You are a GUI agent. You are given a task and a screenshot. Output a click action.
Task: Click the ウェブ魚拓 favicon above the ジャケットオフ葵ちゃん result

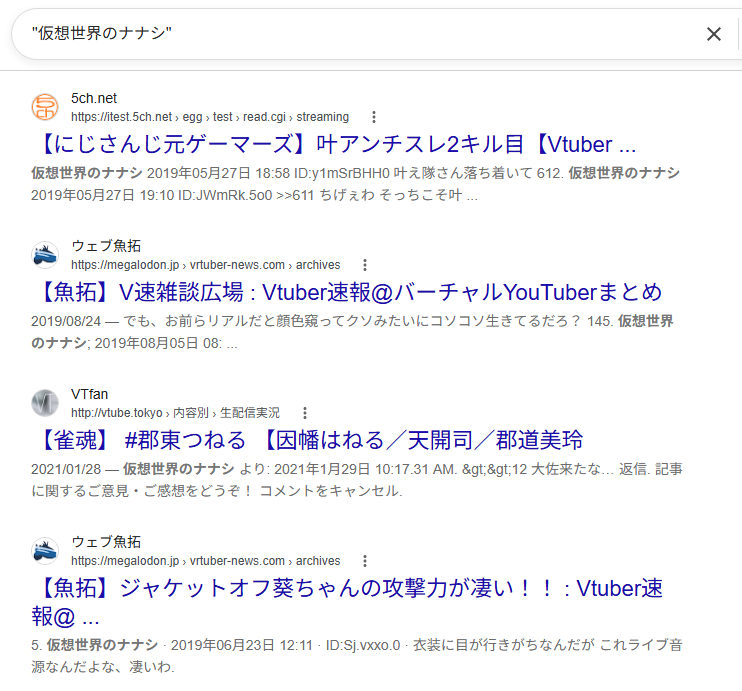[x=45, y=551]
